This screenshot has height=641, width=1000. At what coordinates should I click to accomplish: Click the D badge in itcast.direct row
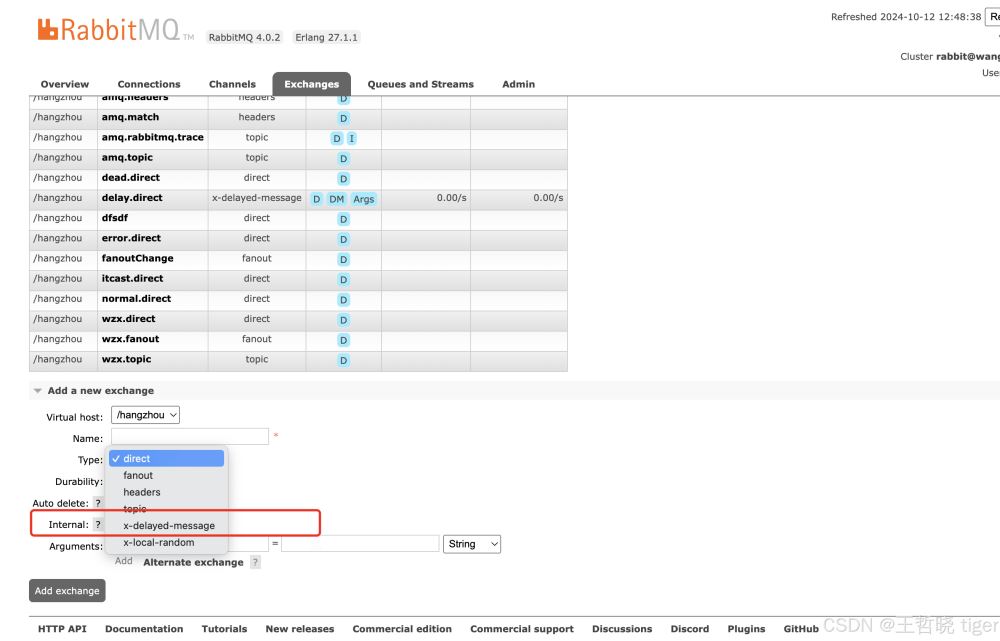343,280
